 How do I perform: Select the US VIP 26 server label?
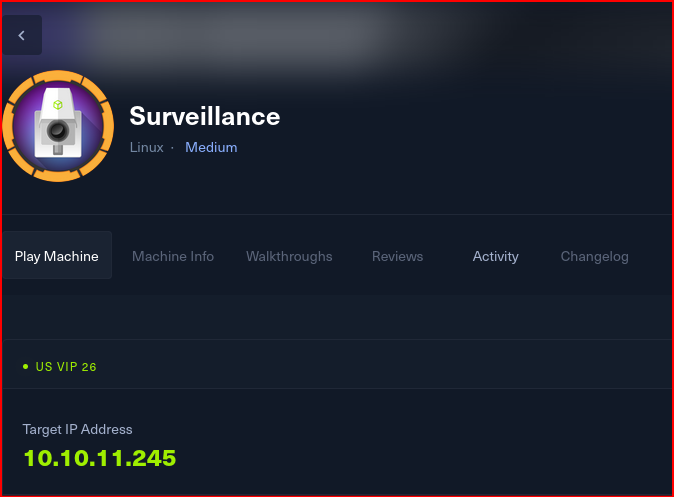click(66, 367)
